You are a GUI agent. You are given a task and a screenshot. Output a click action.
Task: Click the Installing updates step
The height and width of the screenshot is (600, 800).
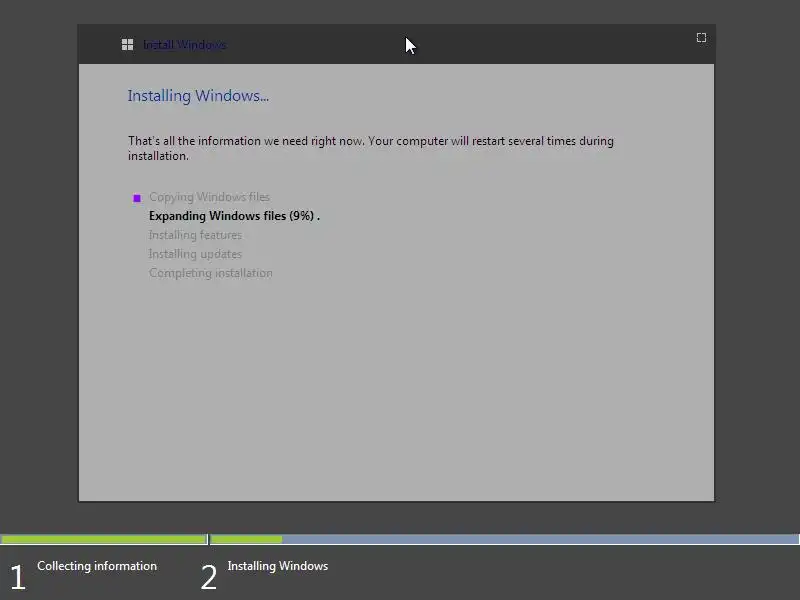coord(195,254)
